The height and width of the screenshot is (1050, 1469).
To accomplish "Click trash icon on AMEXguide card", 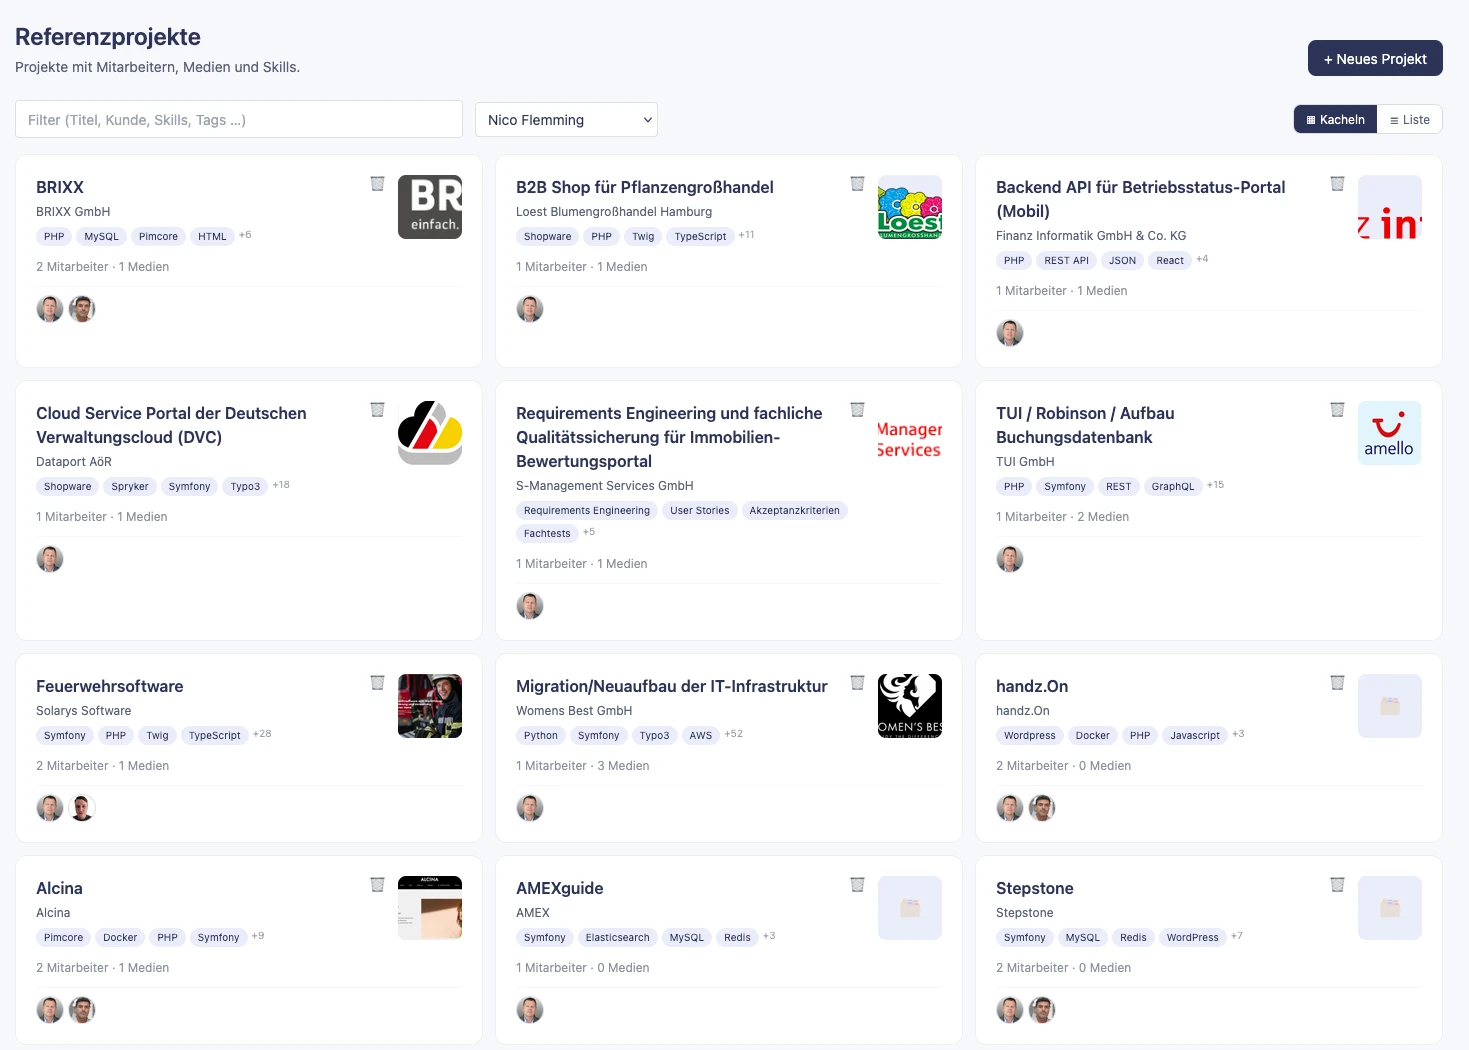I will pos(857,884).
